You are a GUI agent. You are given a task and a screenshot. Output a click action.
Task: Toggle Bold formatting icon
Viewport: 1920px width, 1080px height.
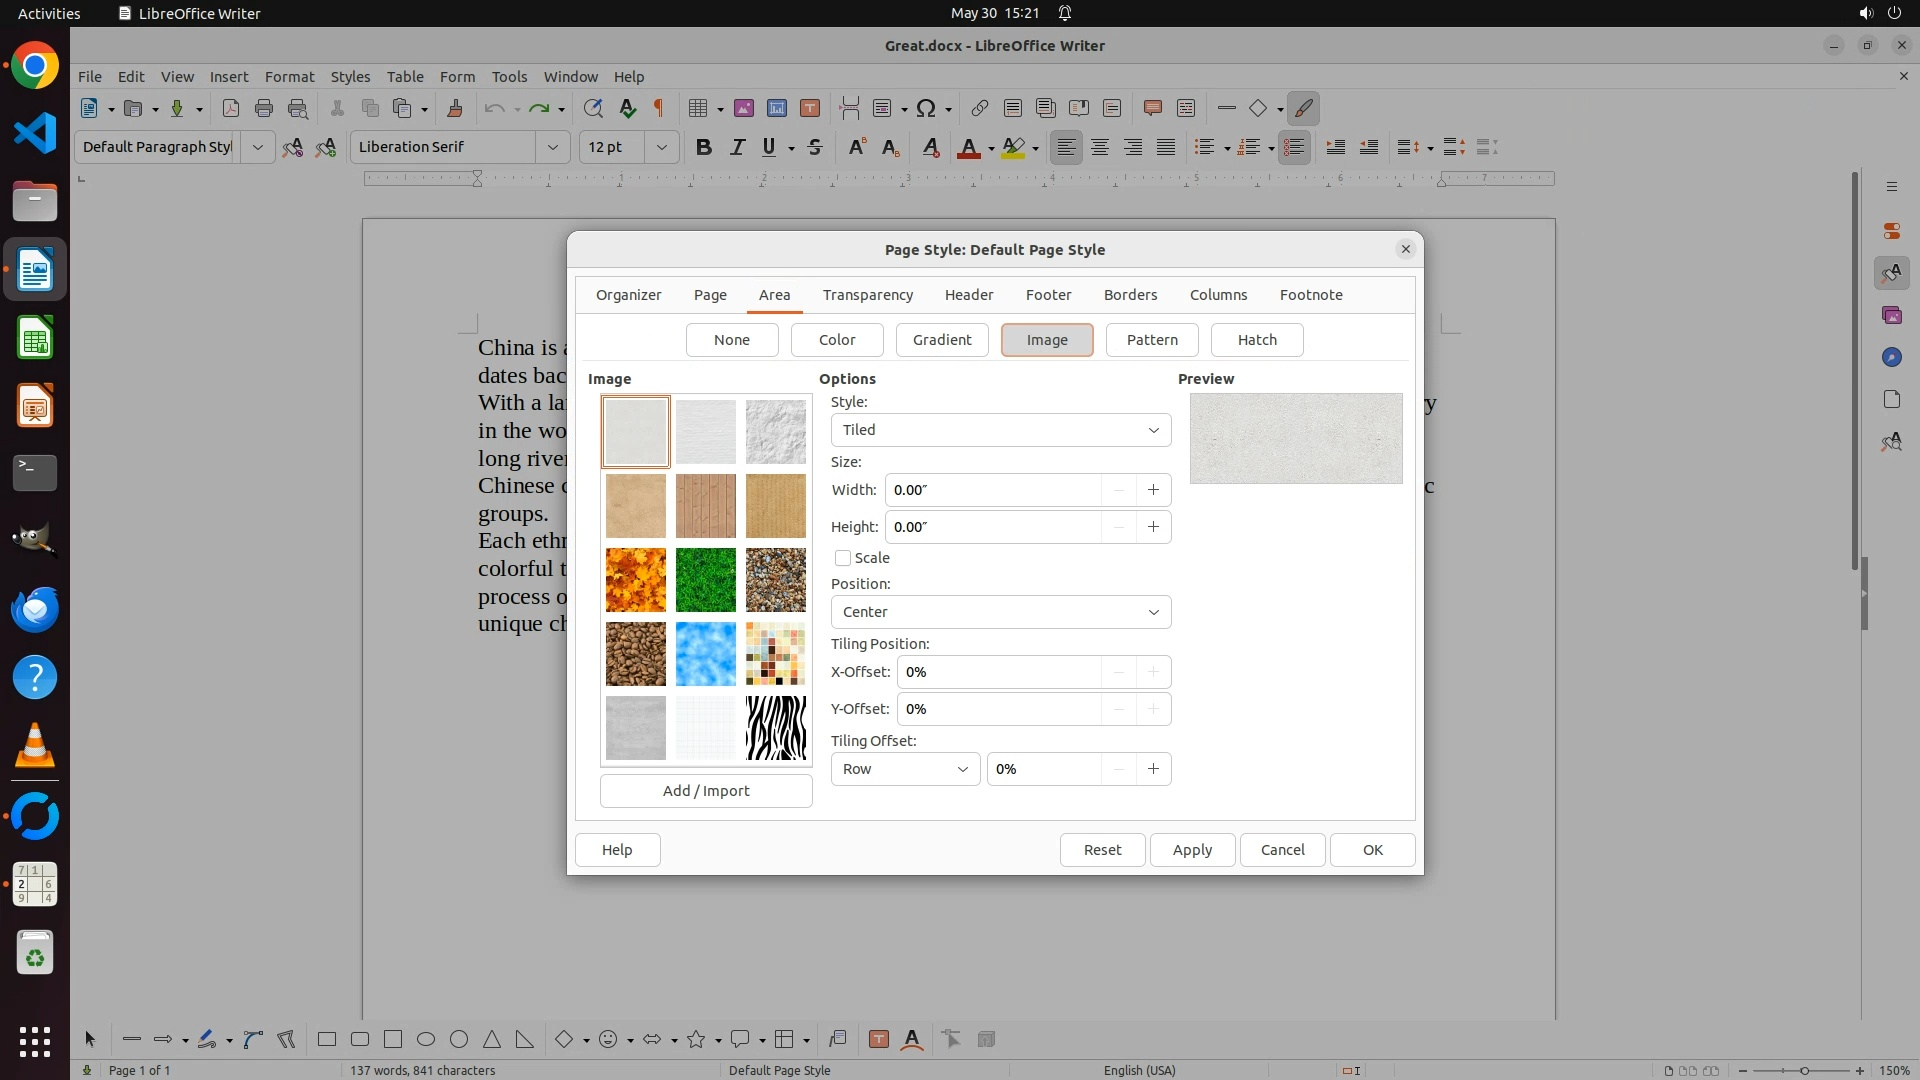pos(704,147)
